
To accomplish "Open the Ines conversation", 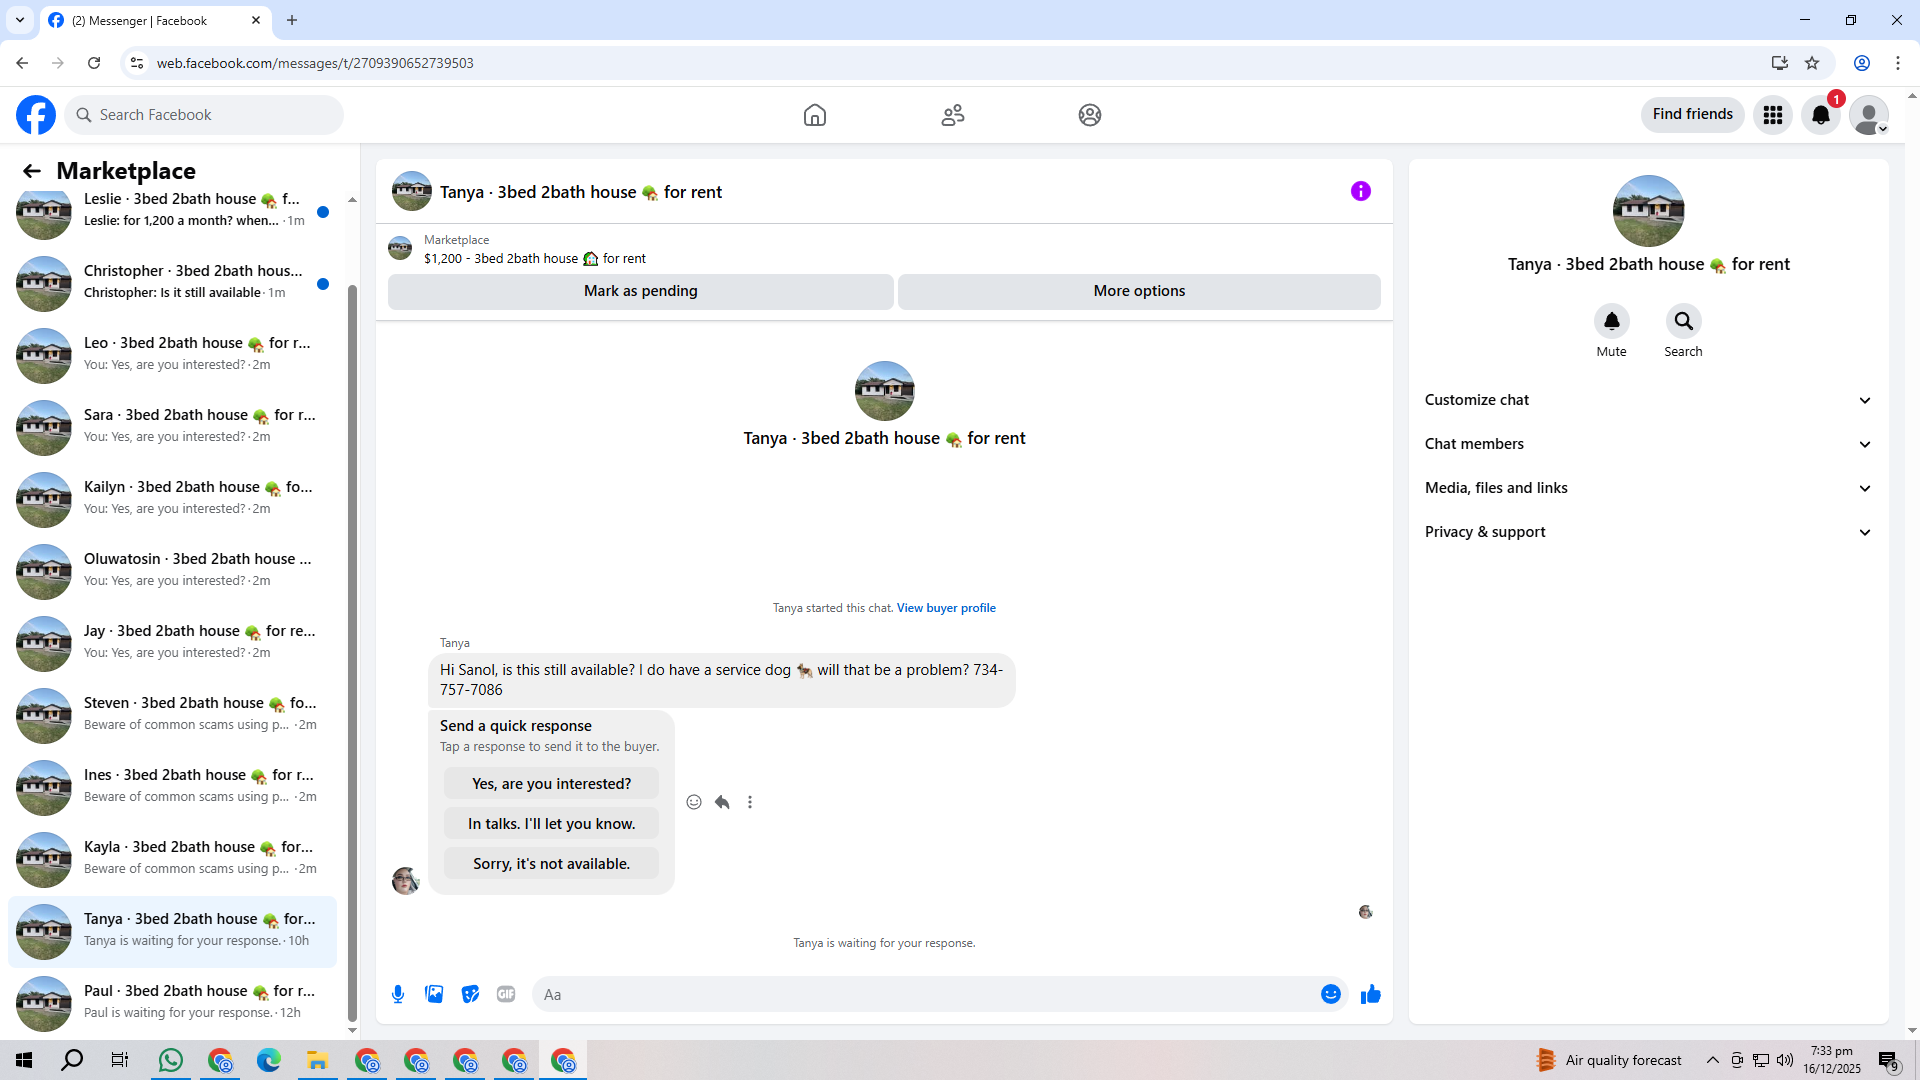I will coord(172,788).
